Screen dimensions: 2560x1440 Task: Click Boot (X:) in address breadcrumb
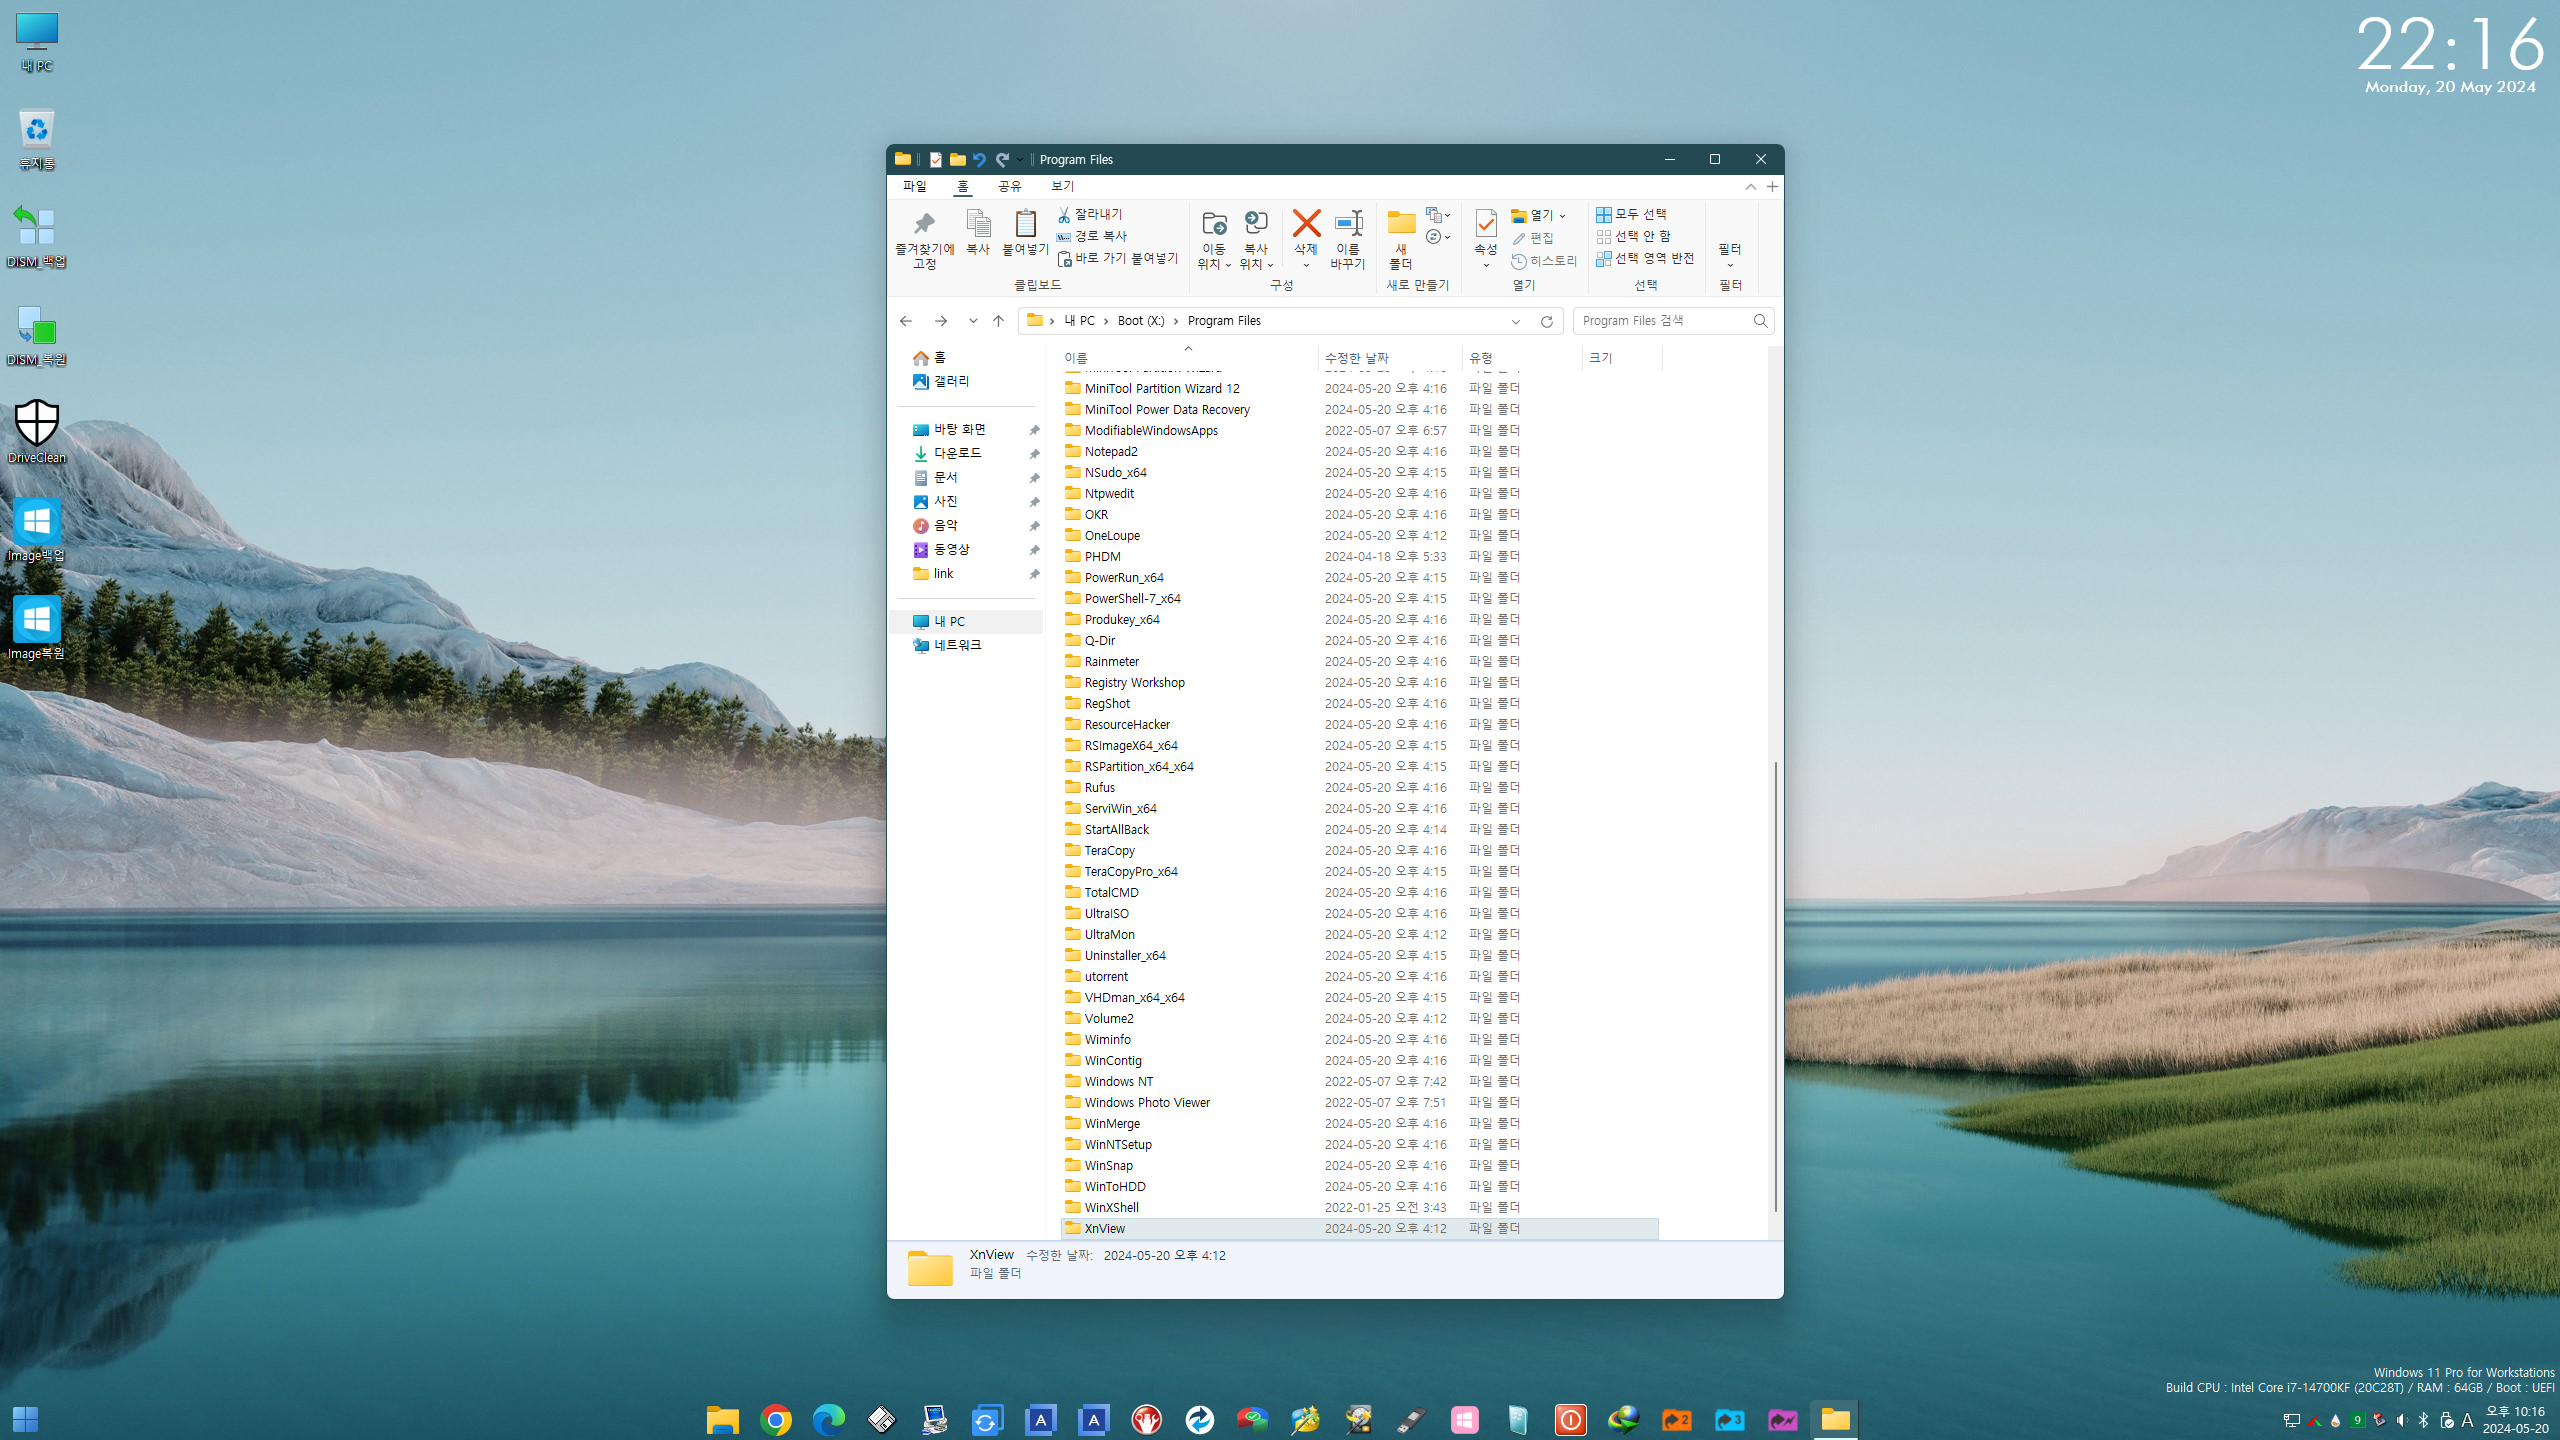coord(1141,321)
